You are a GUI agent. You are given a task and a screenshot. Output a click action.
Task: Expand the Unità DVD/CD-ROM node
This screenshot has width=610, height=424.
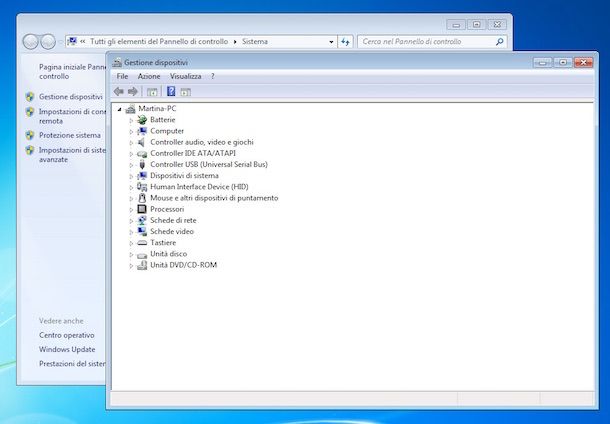(x=131, y=266)
